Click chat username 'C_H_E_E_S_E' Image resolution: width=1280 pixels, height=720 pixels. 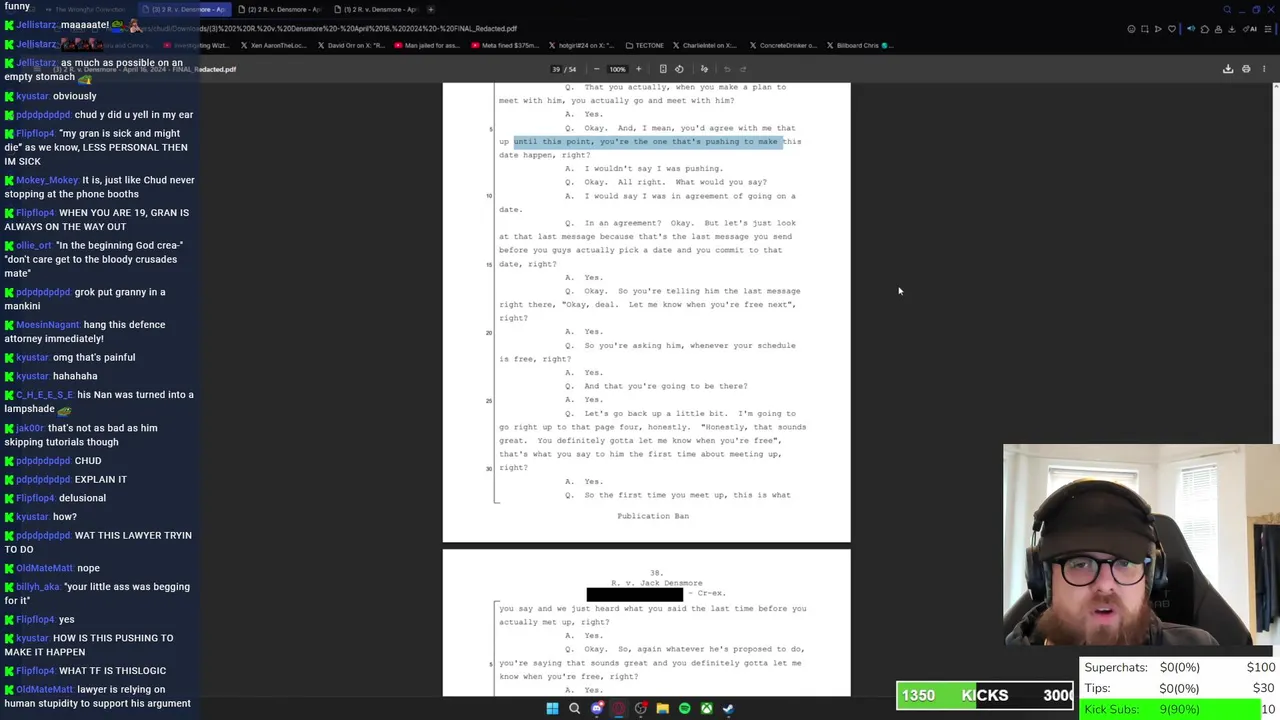pos(44,395)
